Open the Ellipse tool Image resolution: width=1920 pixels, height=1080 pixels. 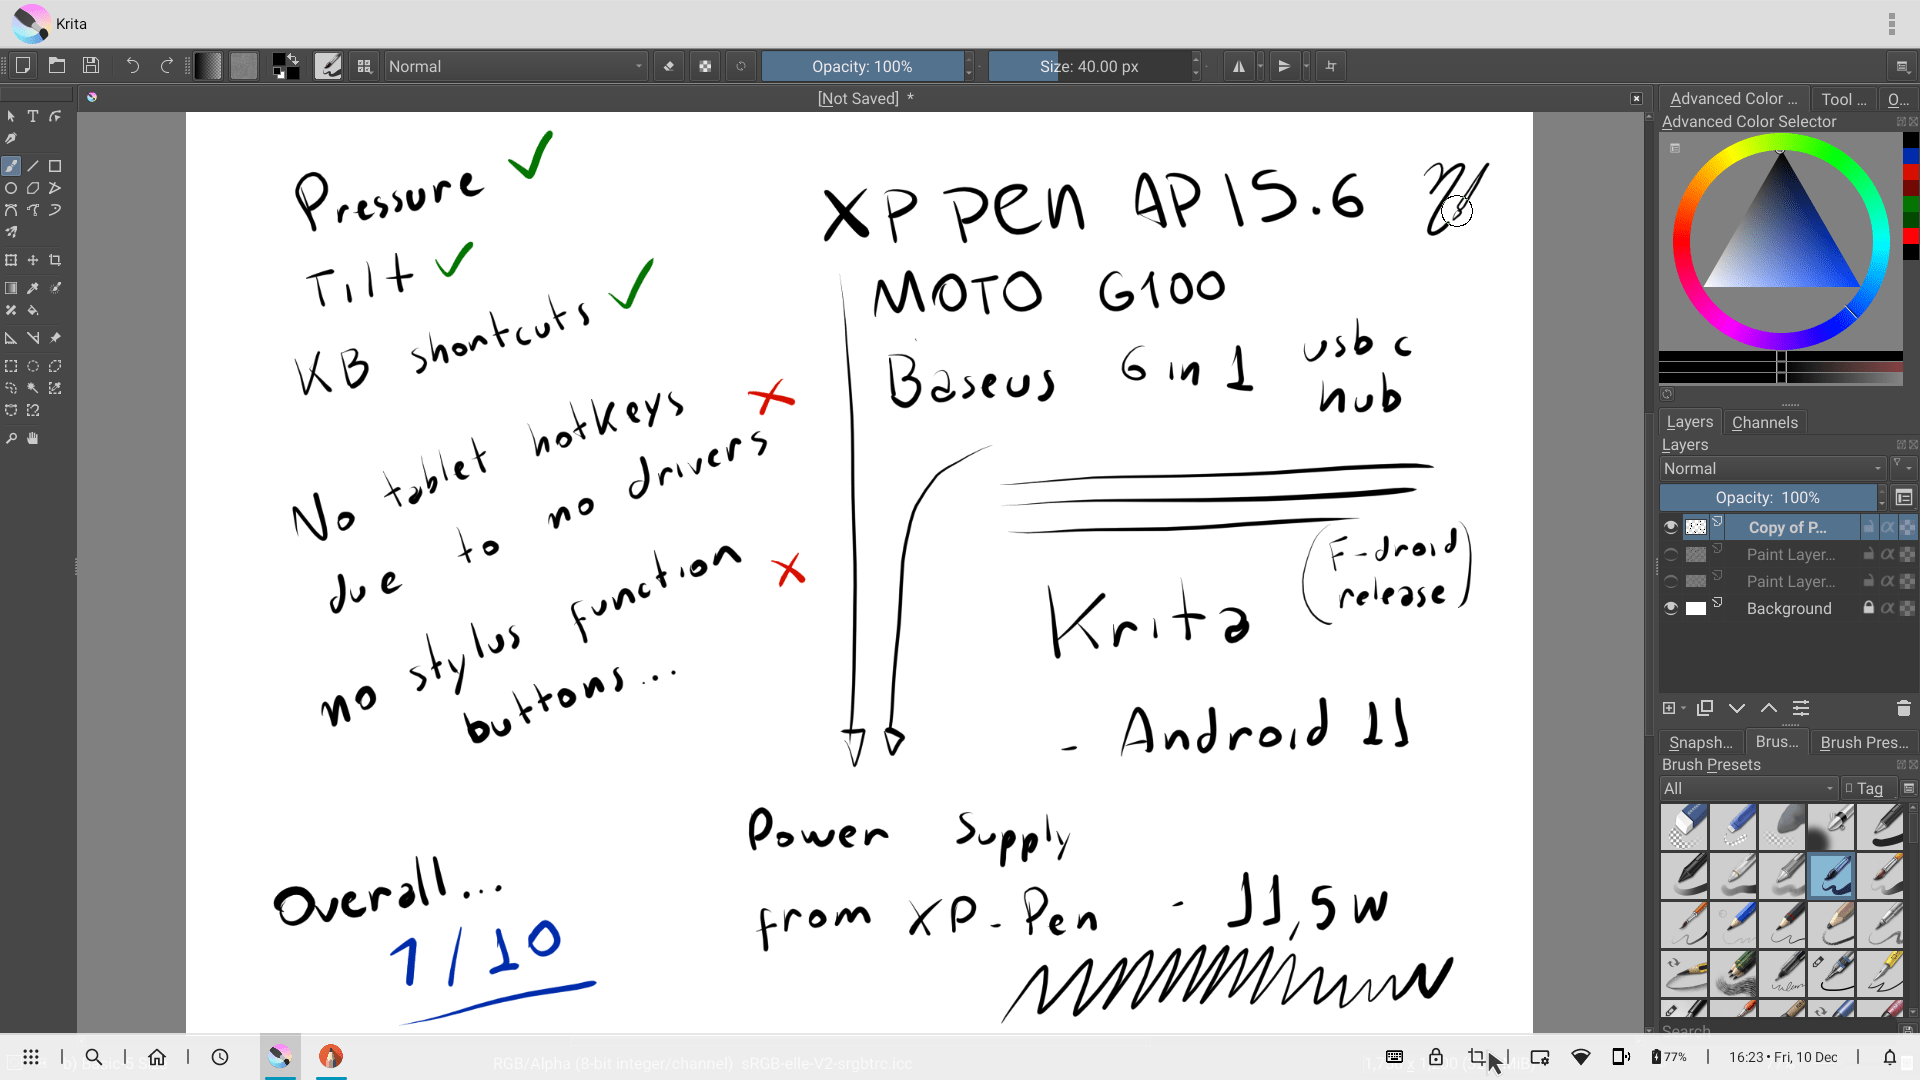11,187
